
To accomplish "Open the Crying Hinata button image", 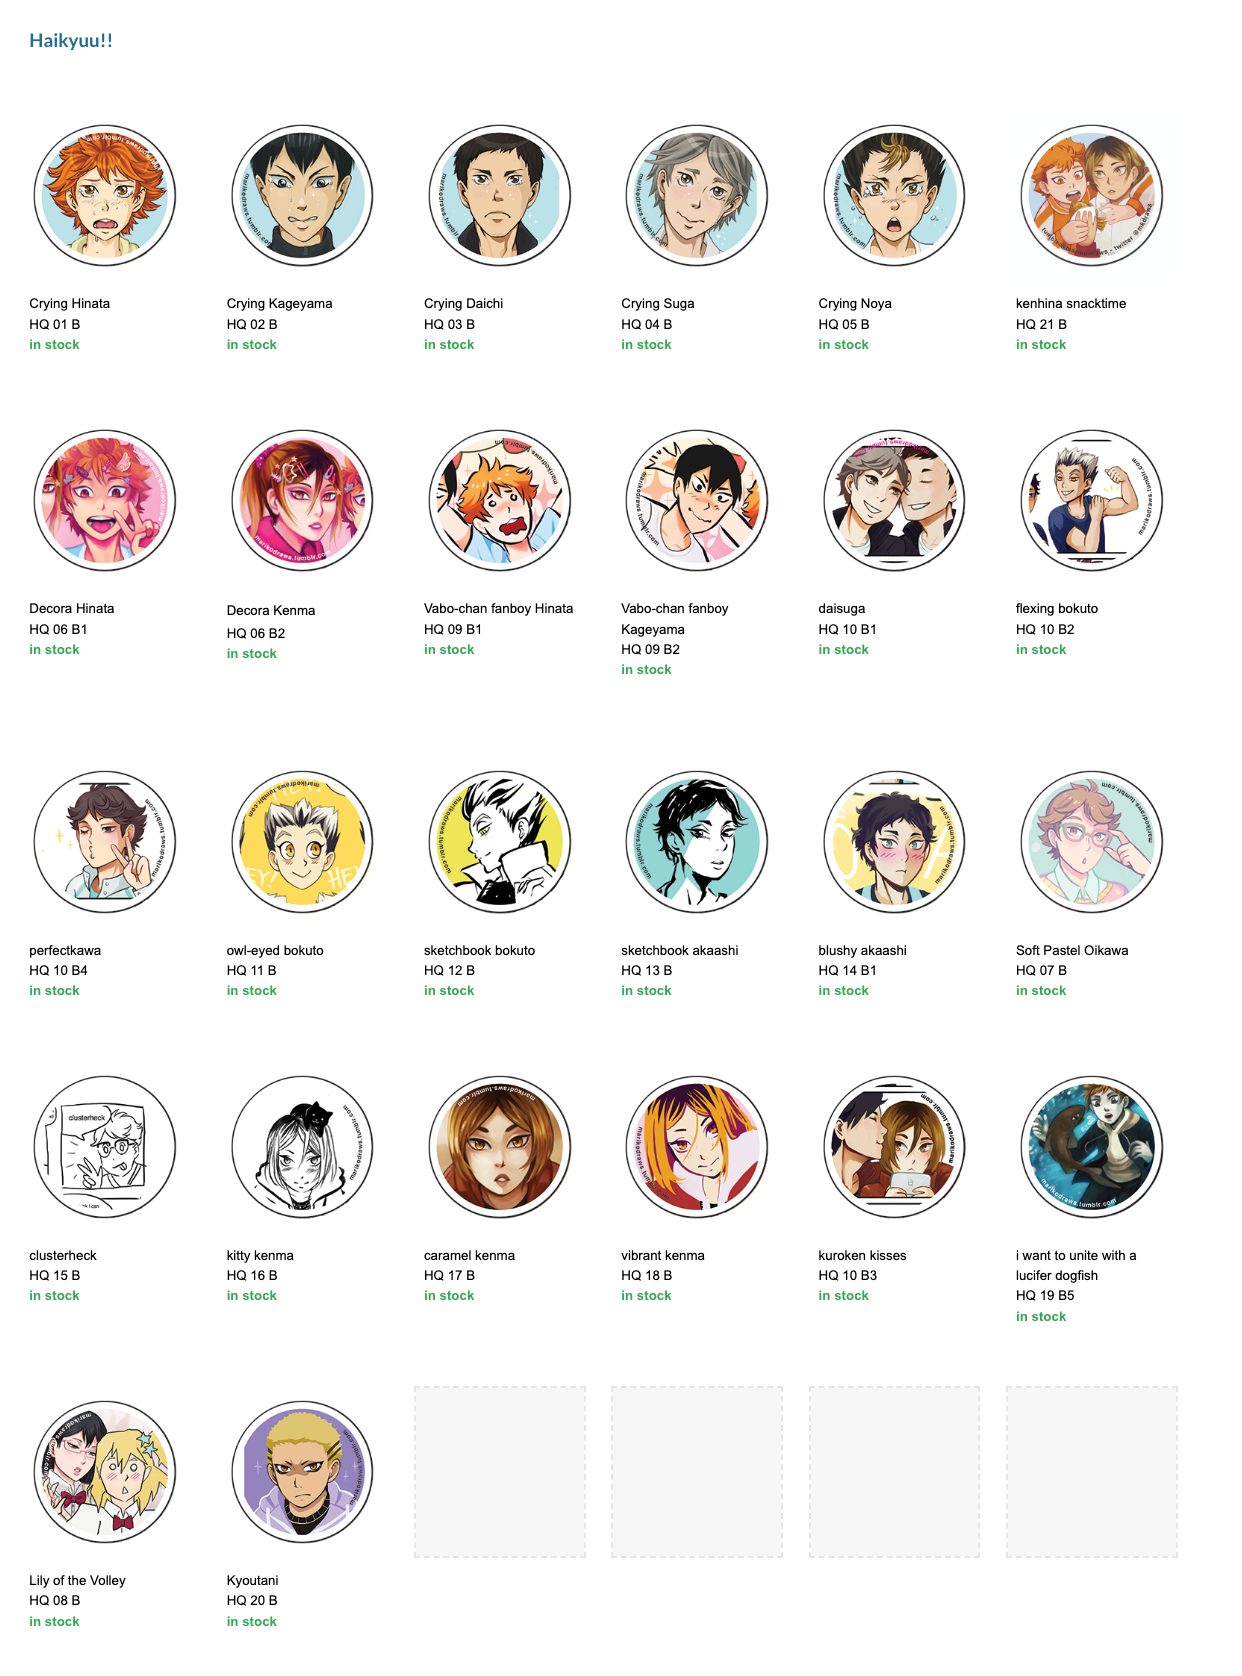I will point(105,196).
